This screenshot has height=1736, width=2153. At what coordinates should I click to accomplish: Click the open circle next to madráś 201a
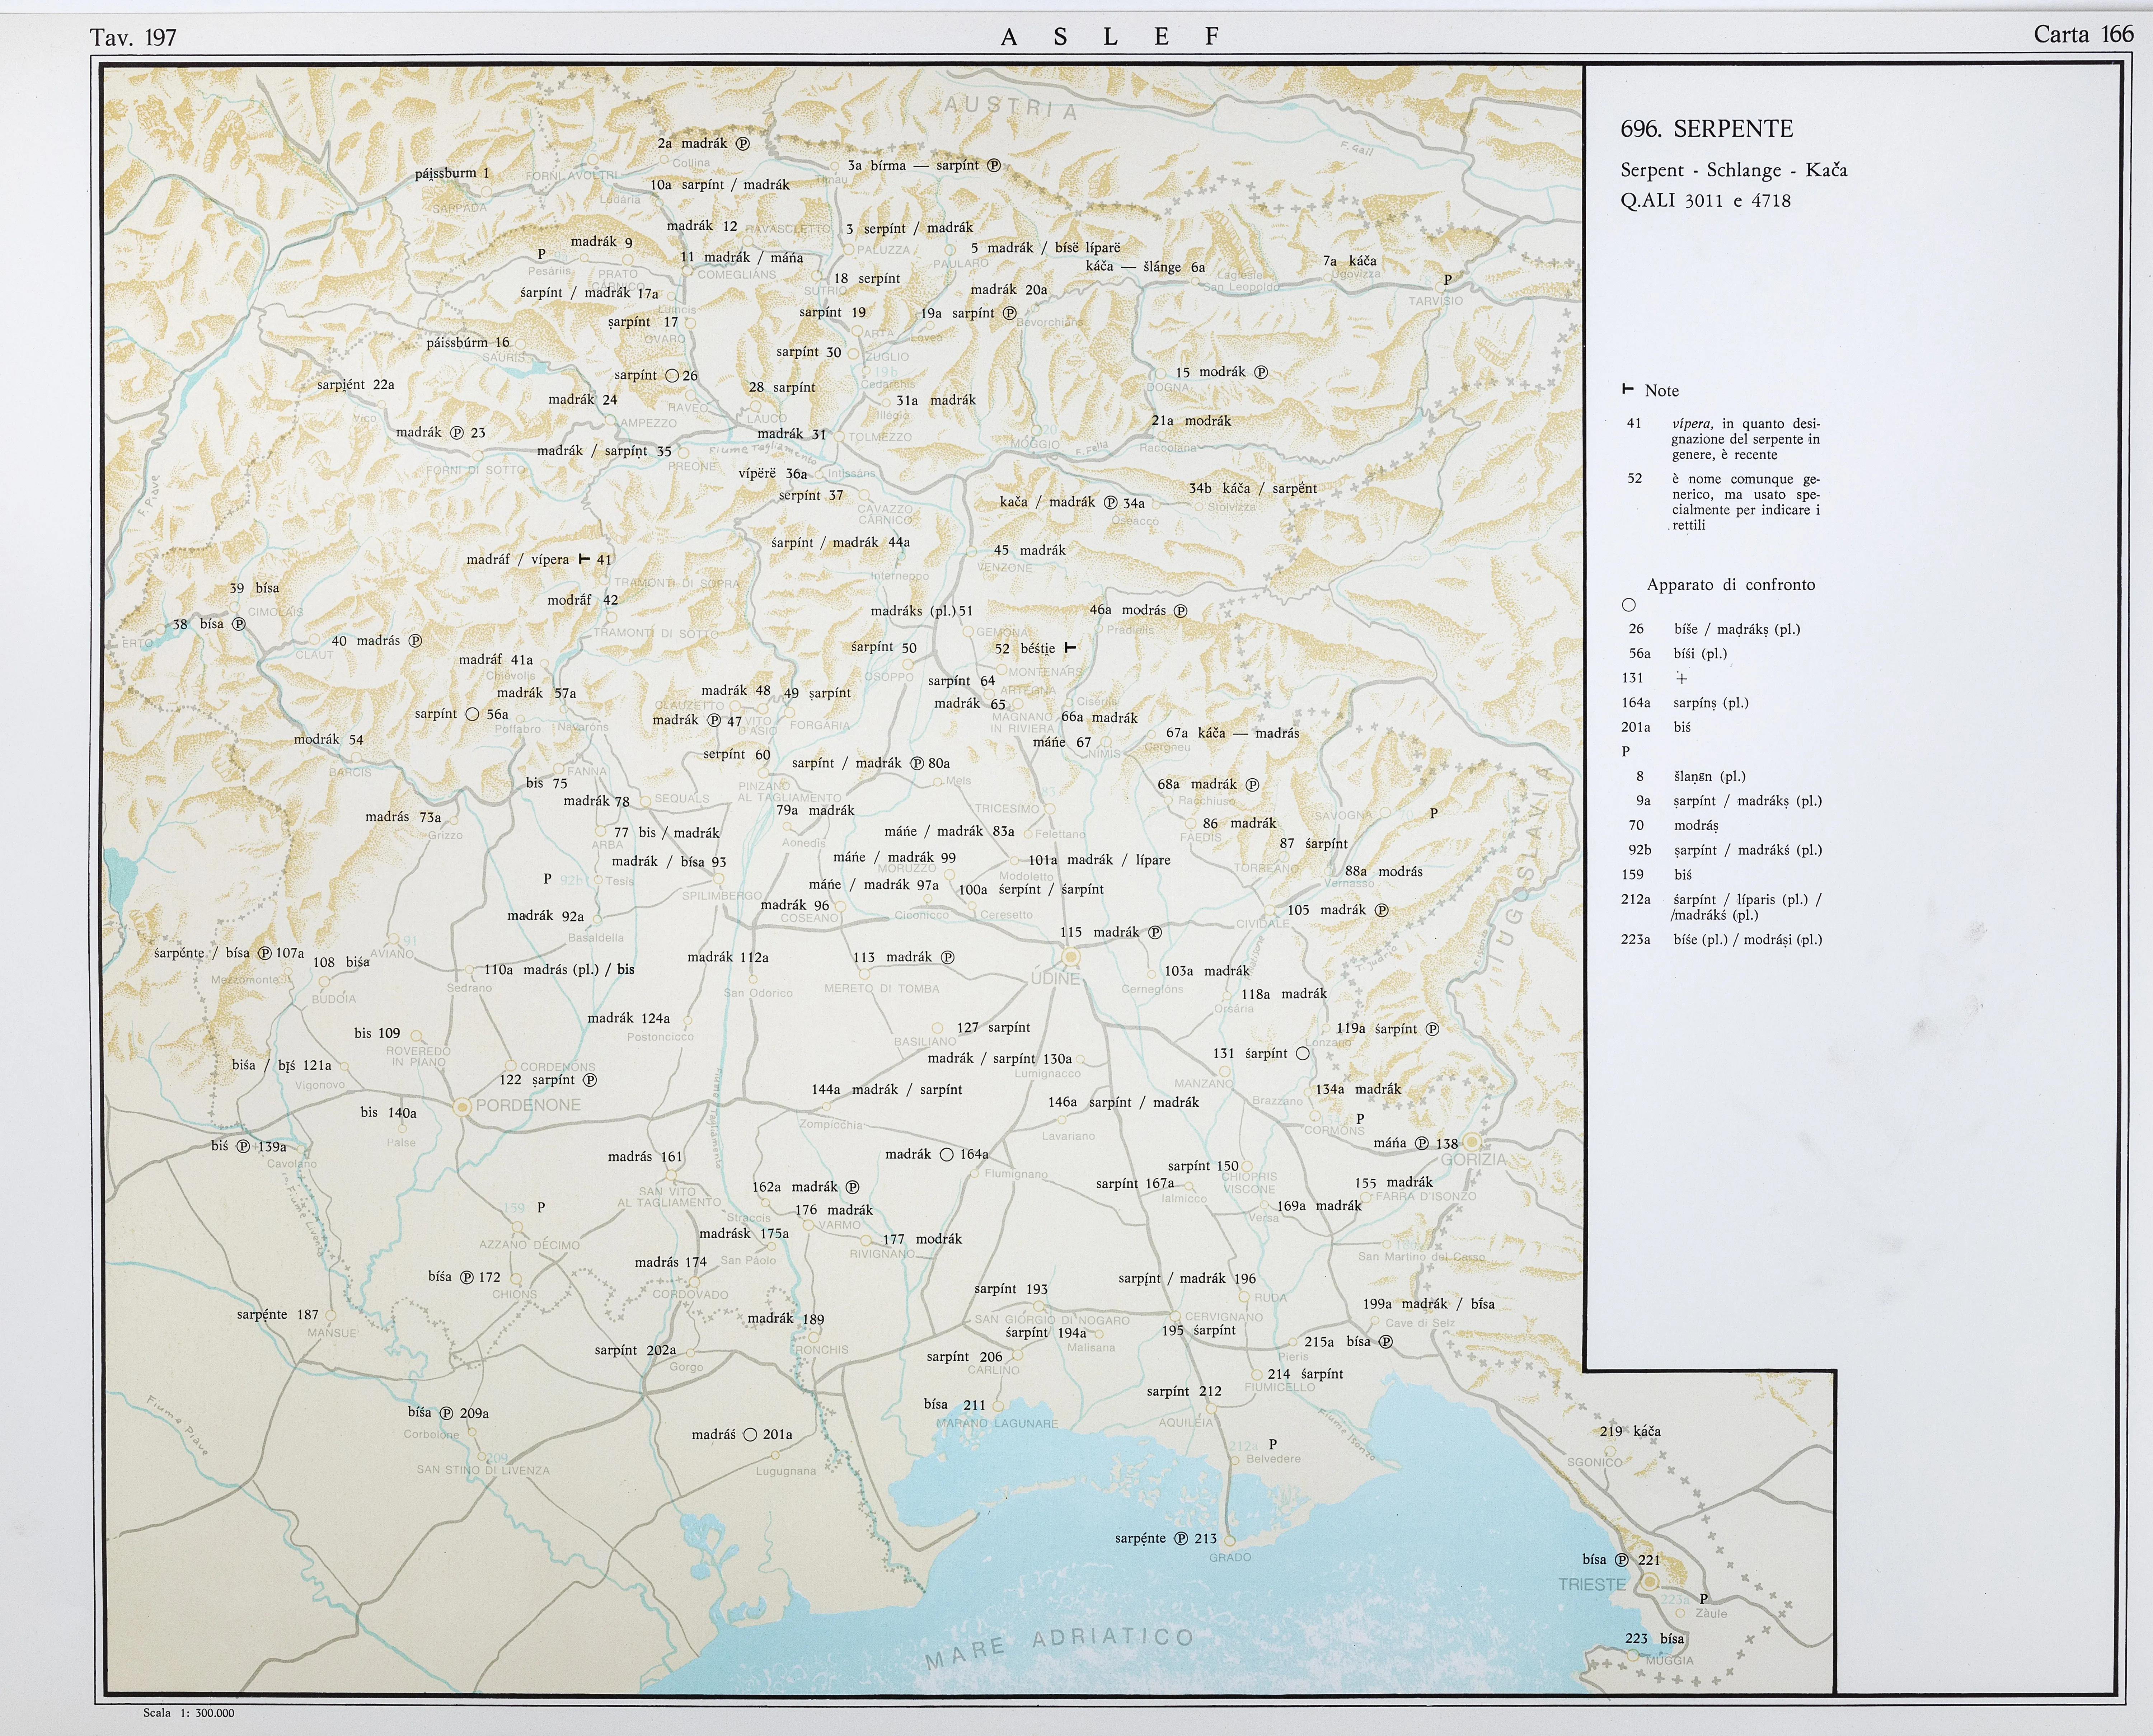point(750,1435)
